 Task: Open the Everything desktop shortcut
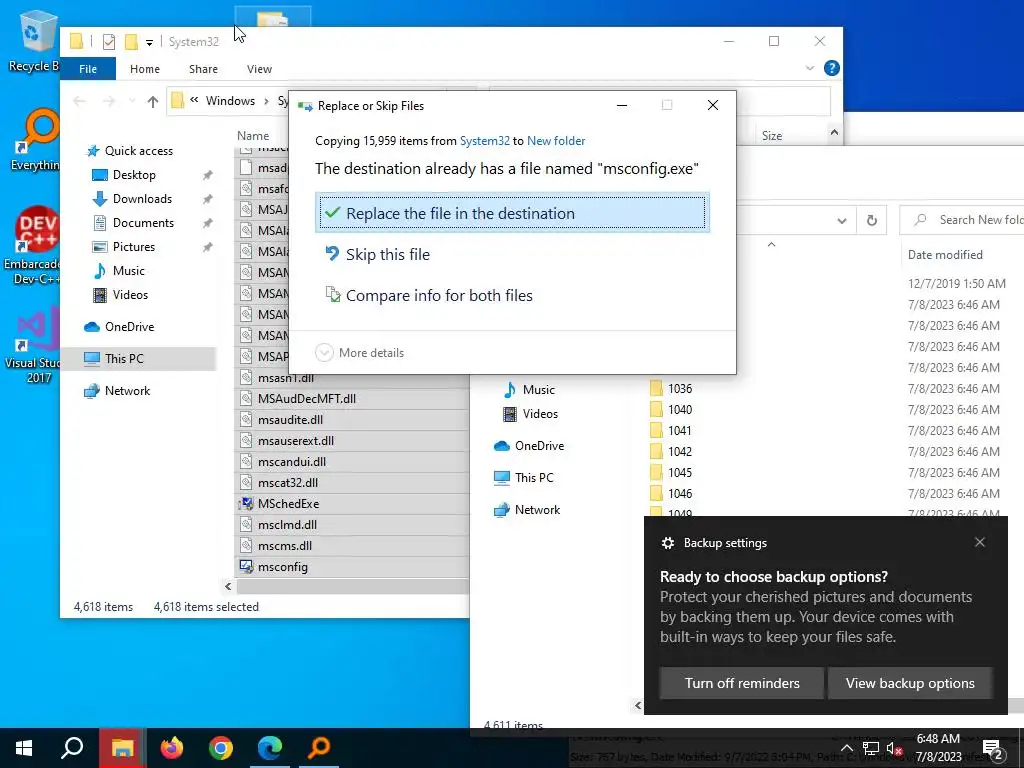click(36, 138)
